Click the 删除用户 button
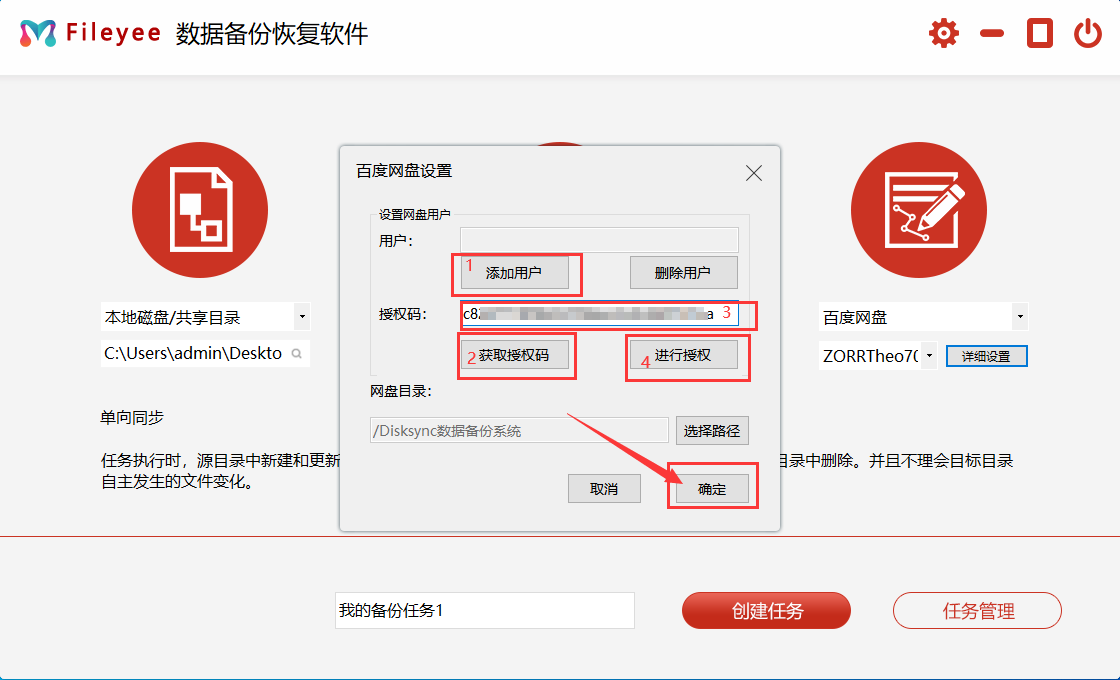 tap(684, 272)
